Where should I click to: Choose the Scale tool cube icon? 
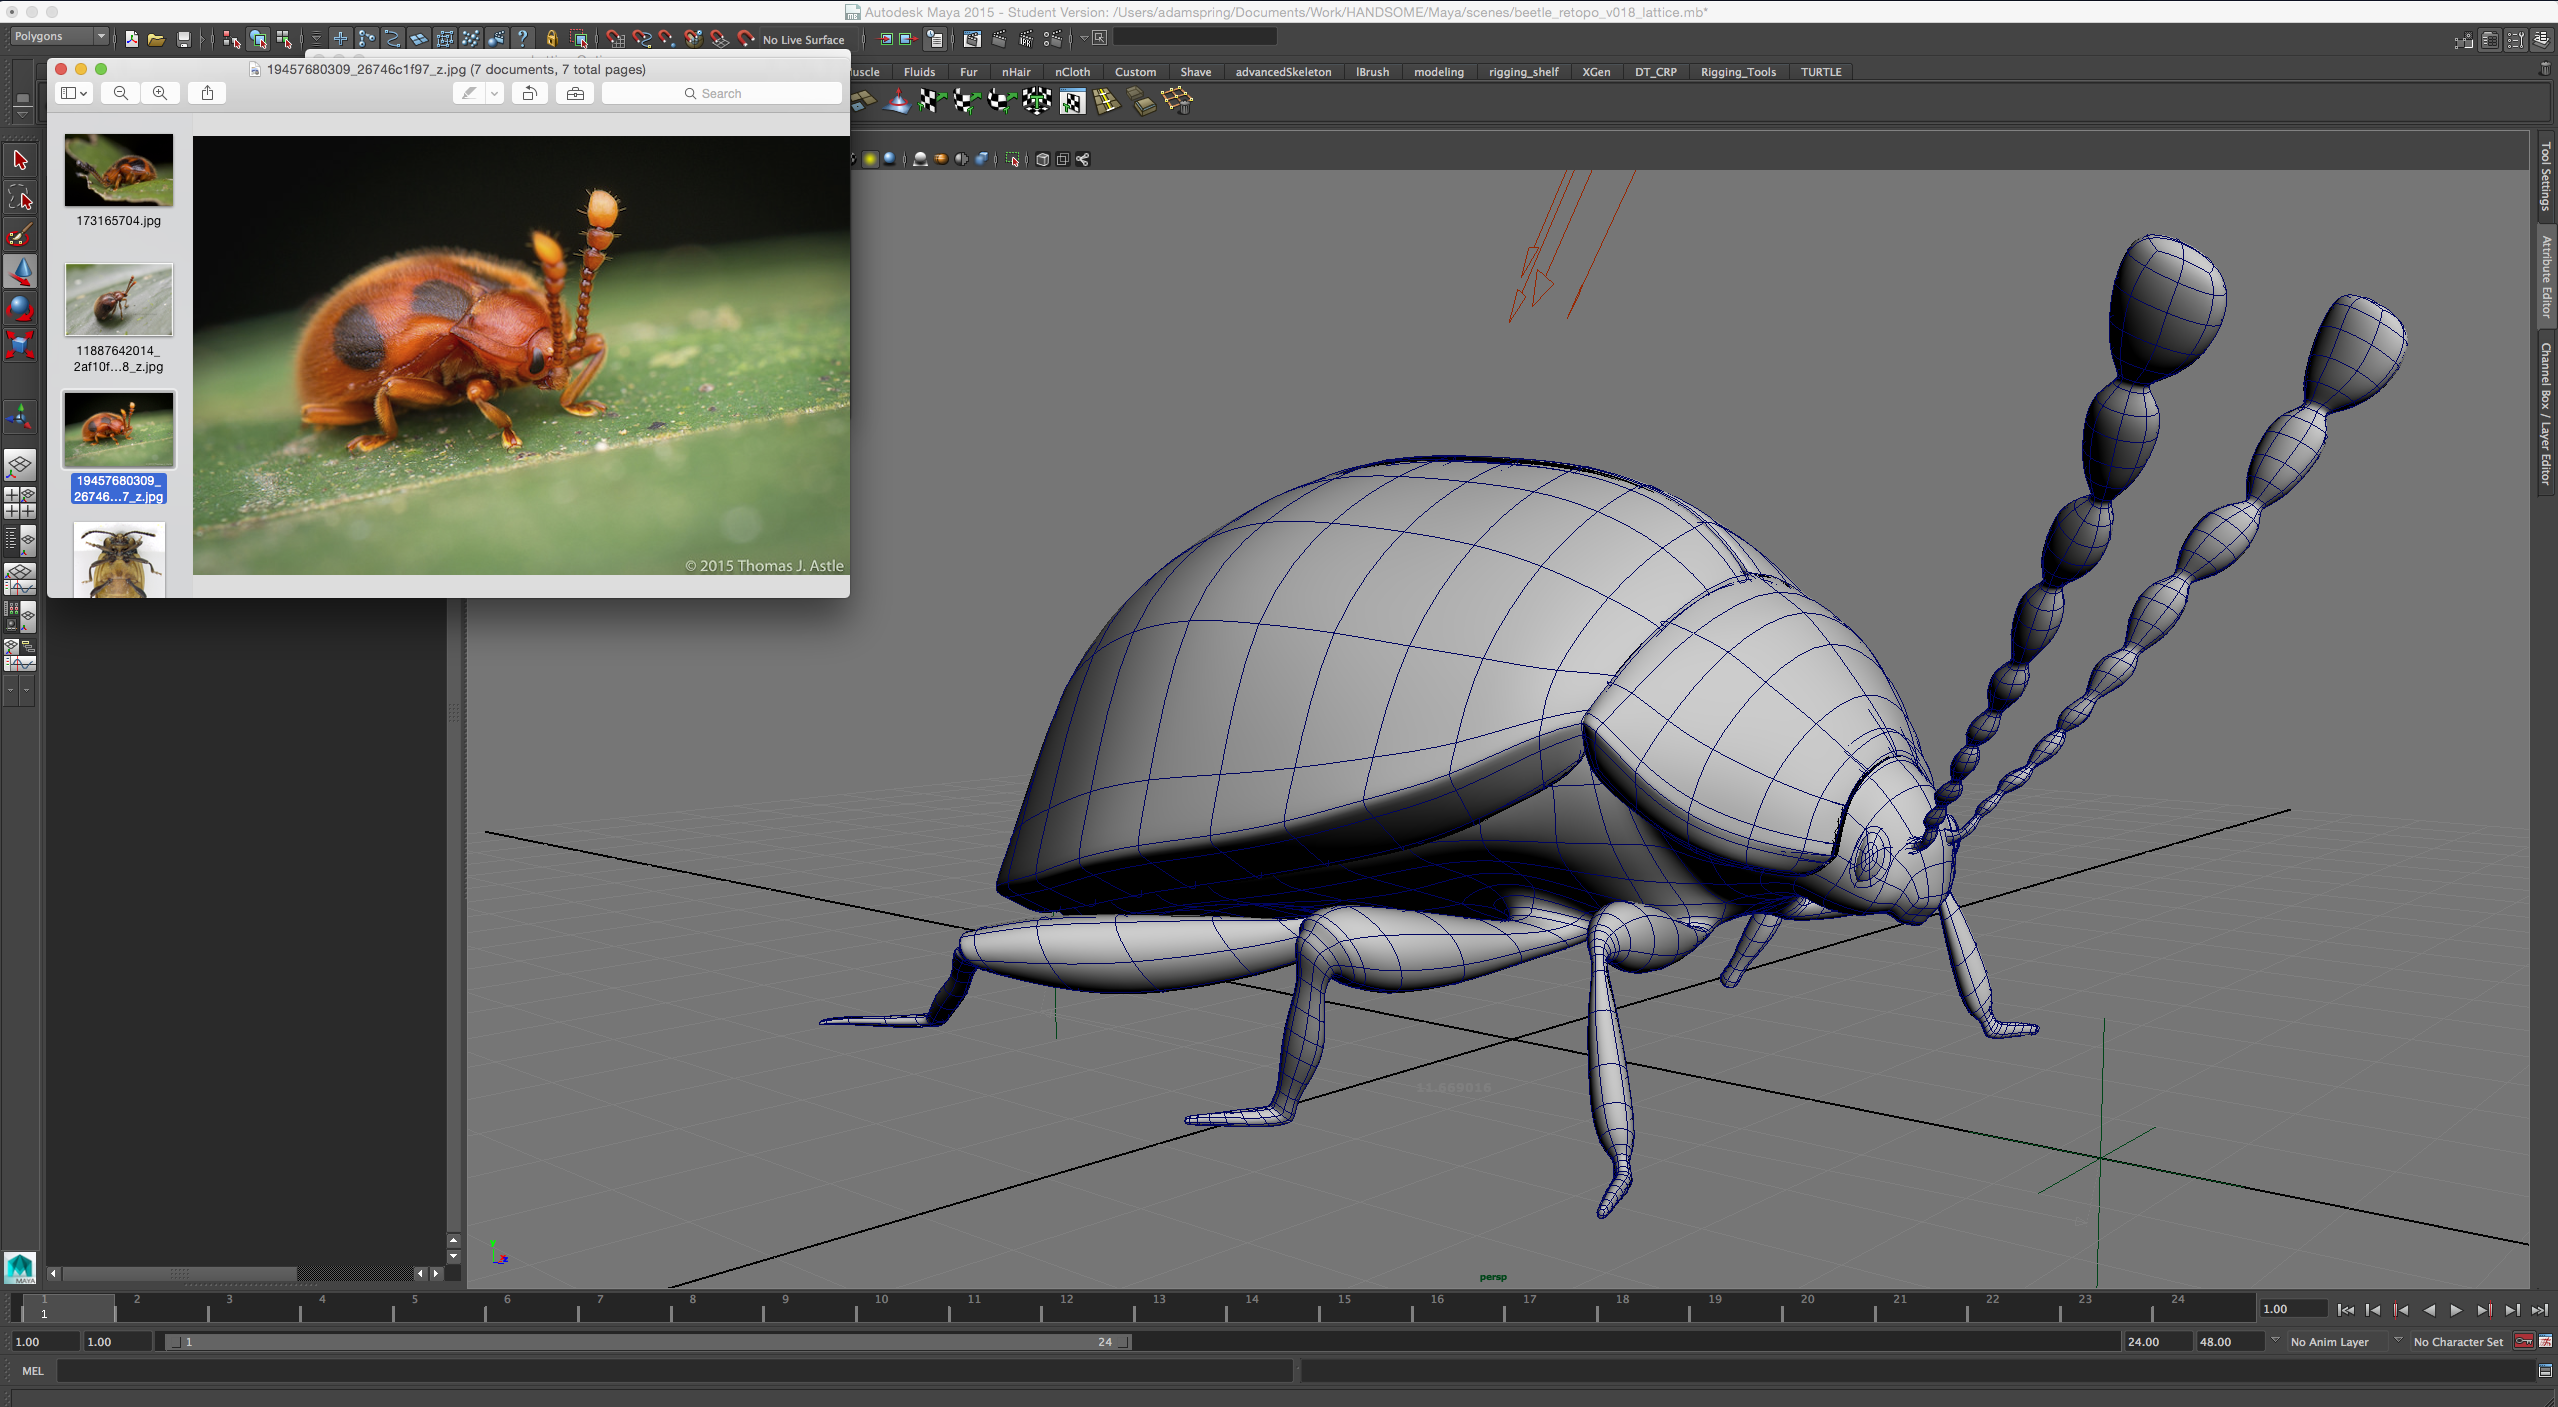[x=20, y=345]
